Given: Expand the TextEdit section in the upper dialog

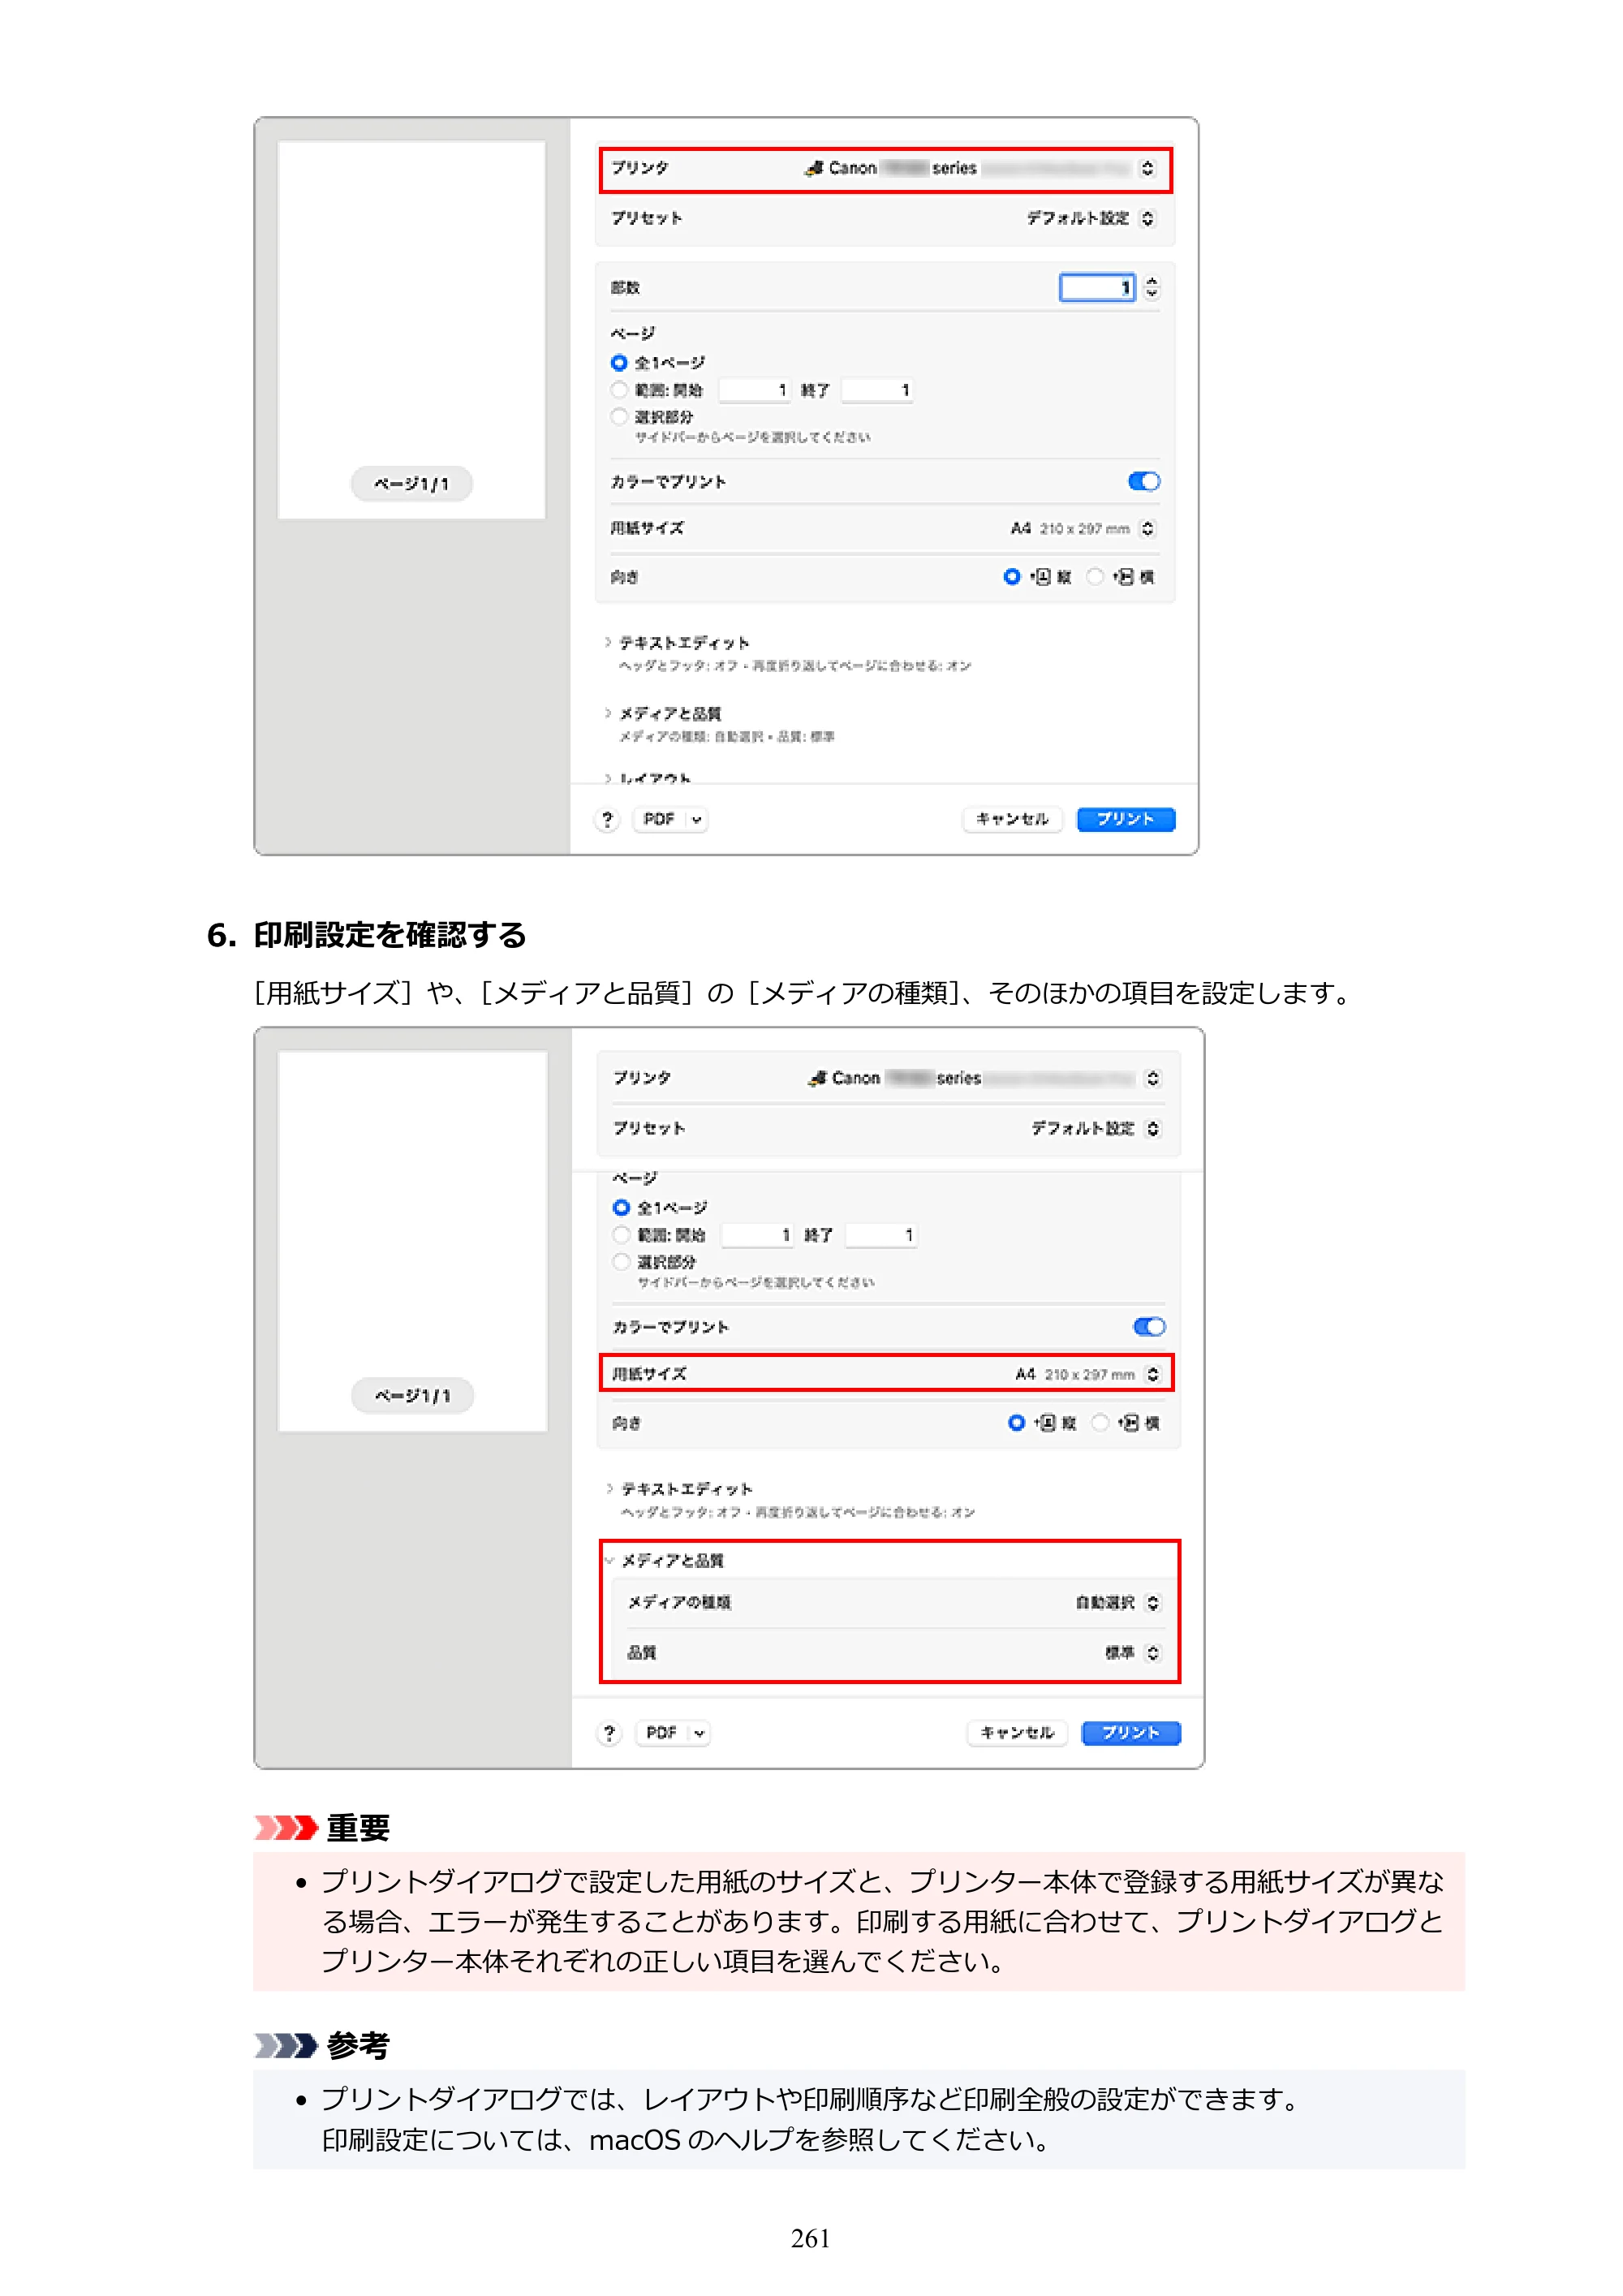Looking at the screenshot, I should [607, 643].
